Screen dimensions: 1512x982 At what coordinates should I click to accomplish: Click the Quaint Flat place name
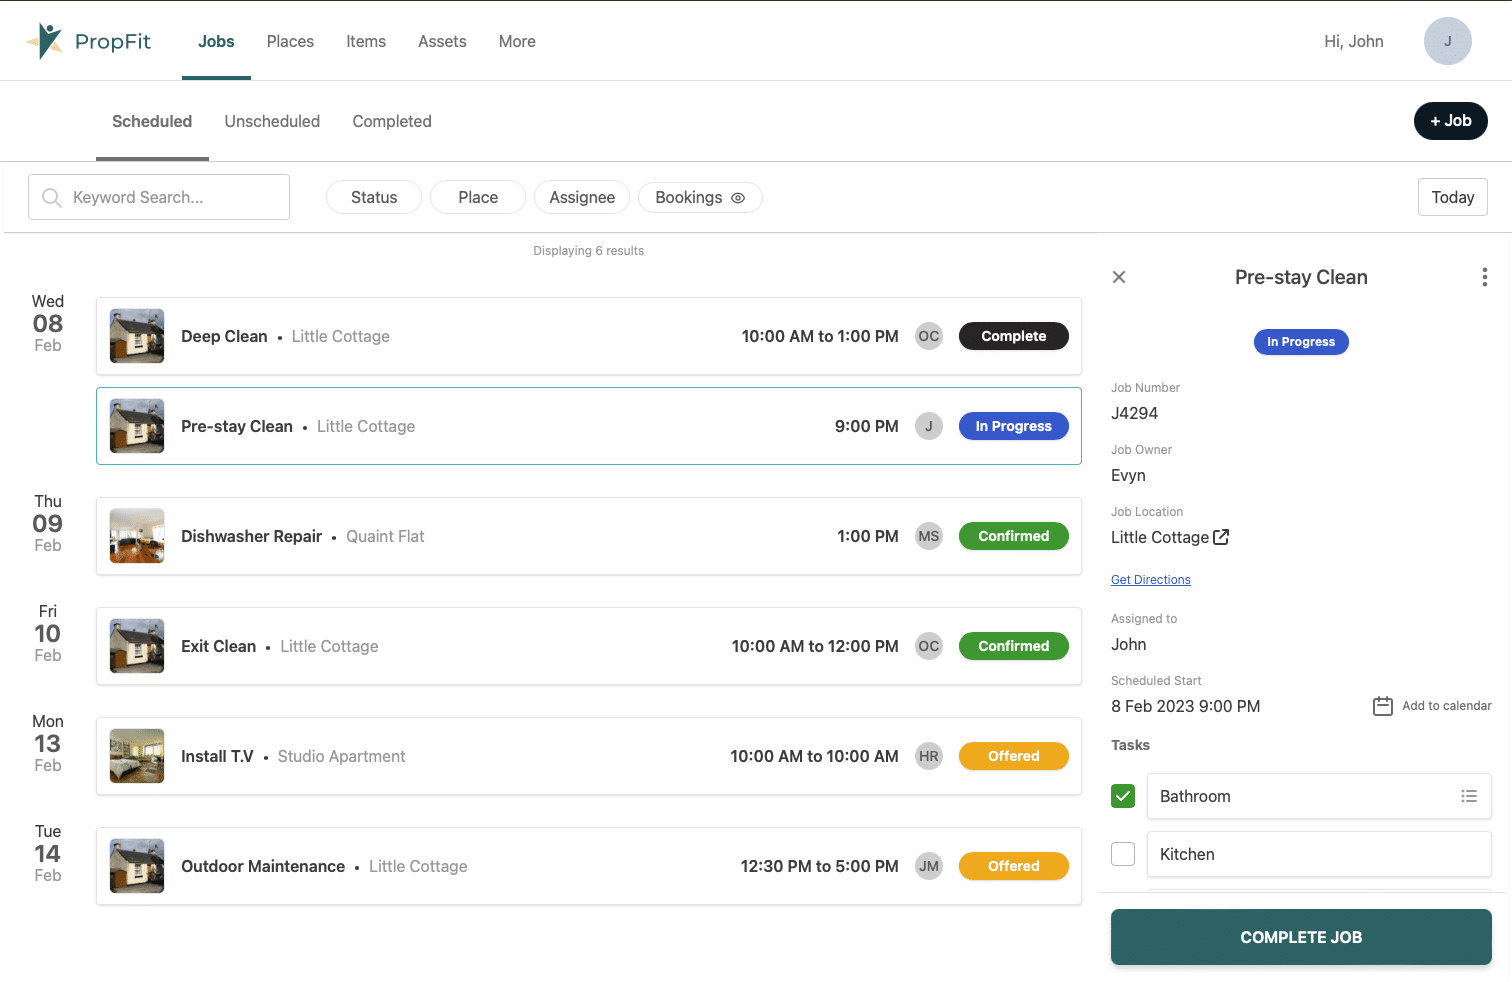coord(385,536)
